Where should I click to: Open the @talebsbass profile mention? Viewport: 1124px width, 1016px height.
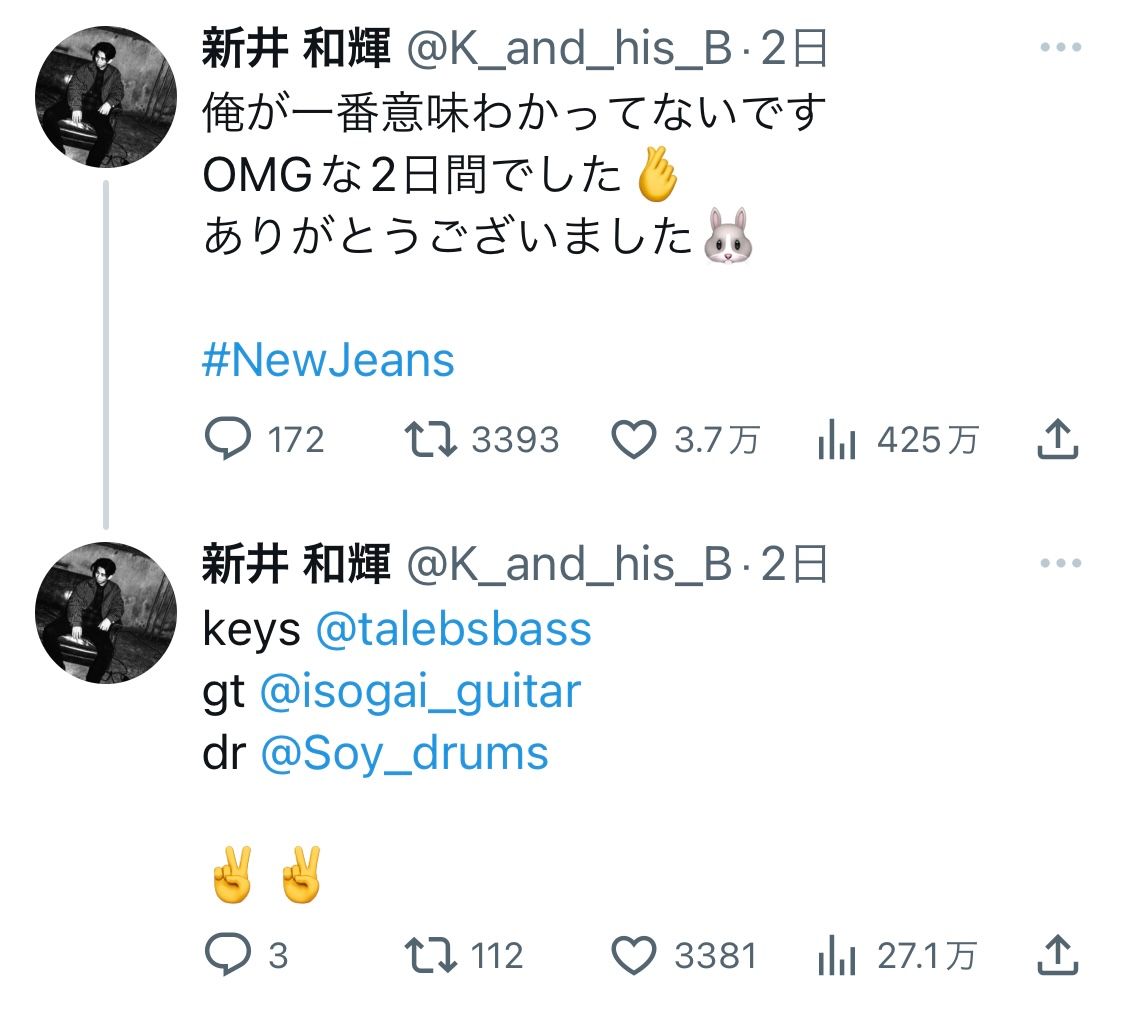tap(453, 629)
